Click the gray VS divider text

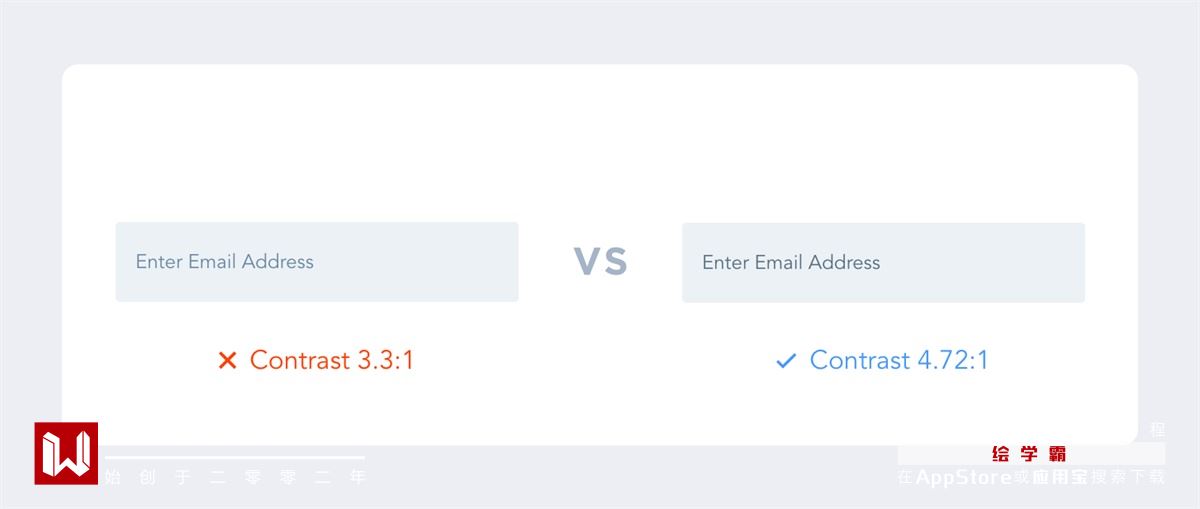click(x=600, y=262)
